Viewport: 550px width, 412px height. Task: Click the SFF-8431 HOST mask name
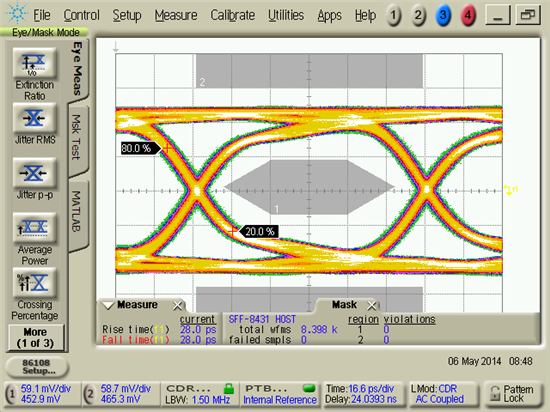tap(262, 319)
